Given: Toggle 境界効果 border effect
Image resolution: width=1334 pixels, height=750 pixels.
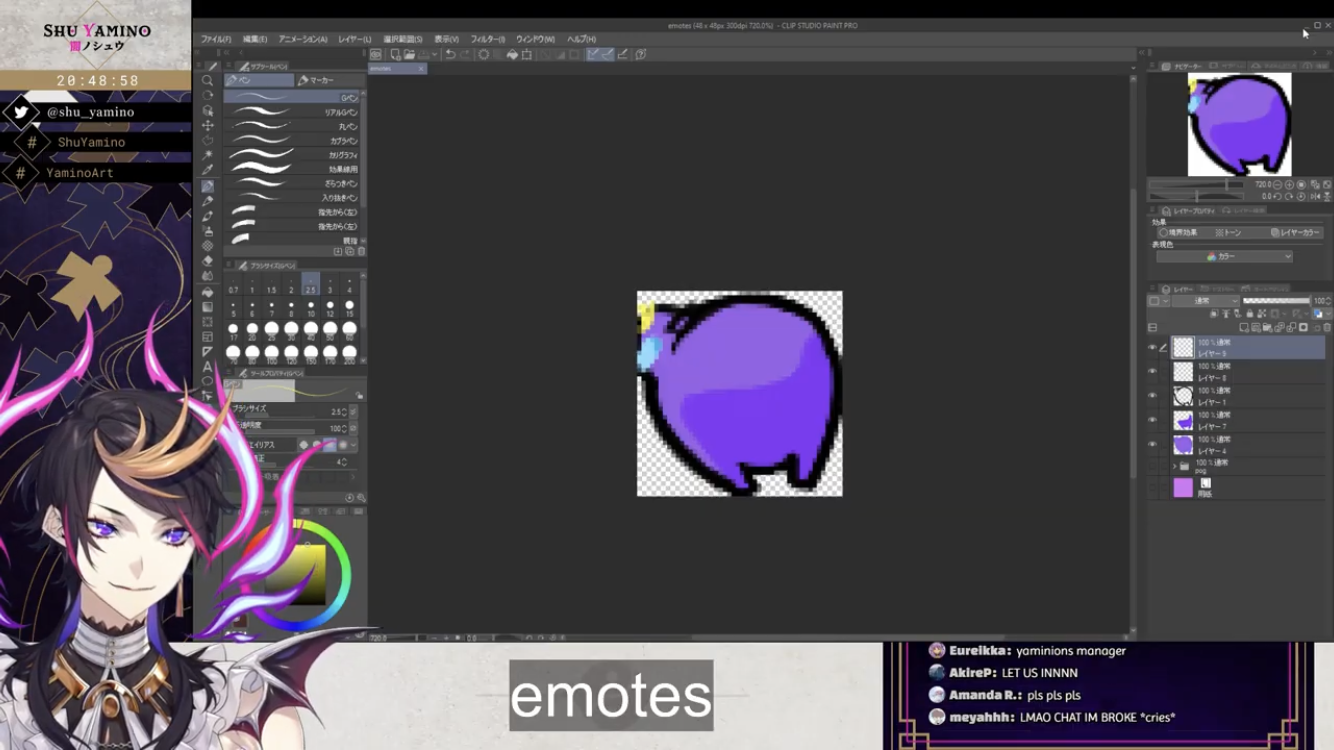Looking at the screenshot, I should 1178,233.
